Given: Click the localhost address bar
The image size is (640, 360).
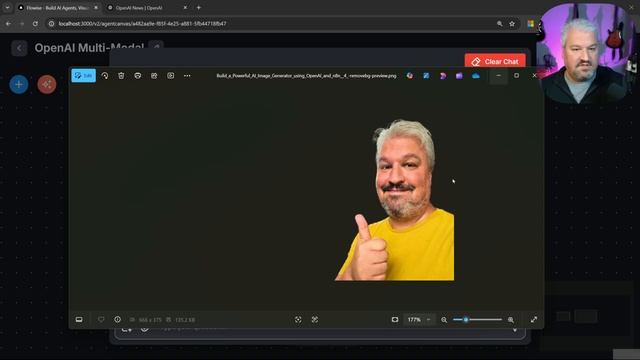Looking at the screenshot, I should coord(282,24).
